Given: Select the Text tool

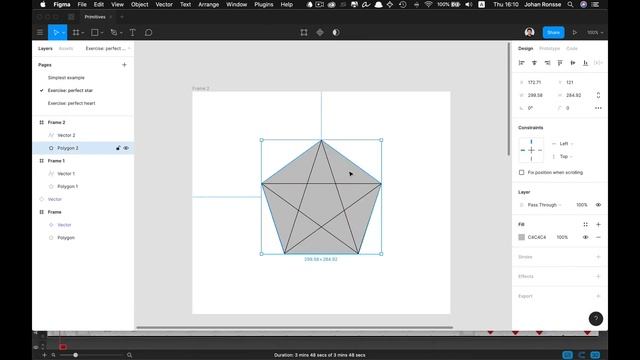Looking at the screenshot, I should (133, 32).
